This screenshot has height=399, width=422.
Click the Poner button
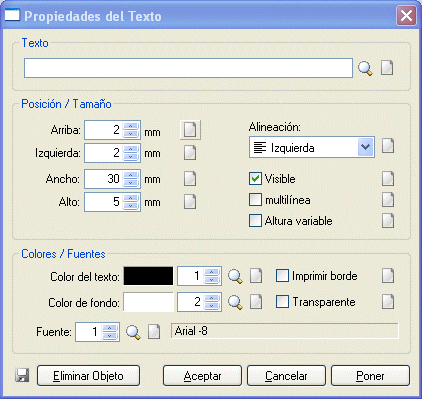tap(370, 376)
